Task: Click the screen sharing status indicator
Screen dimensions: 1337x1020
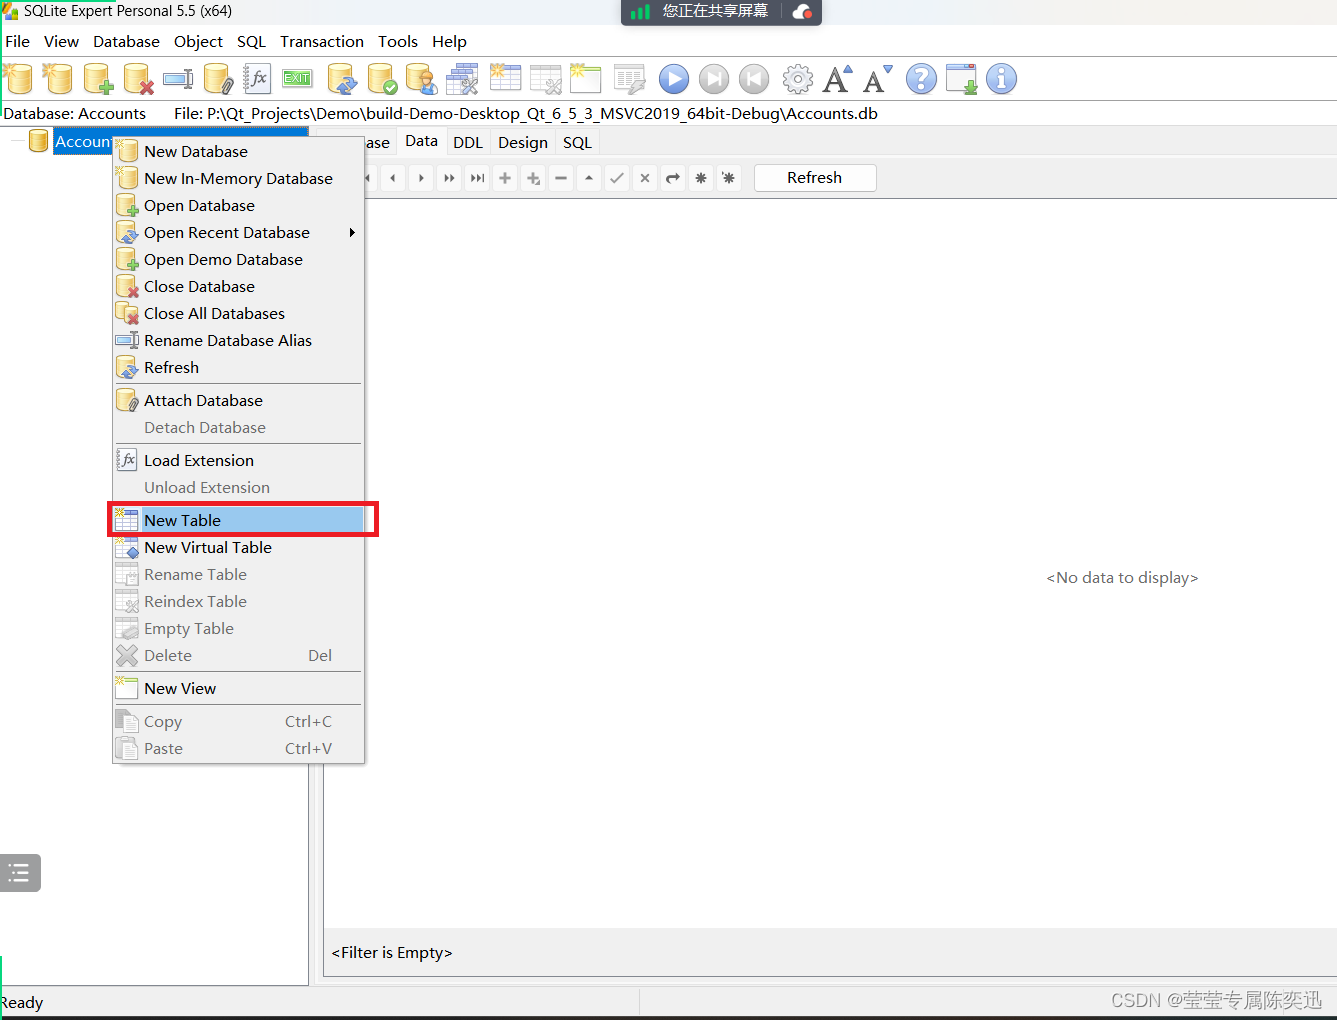Action: point(721,11)
